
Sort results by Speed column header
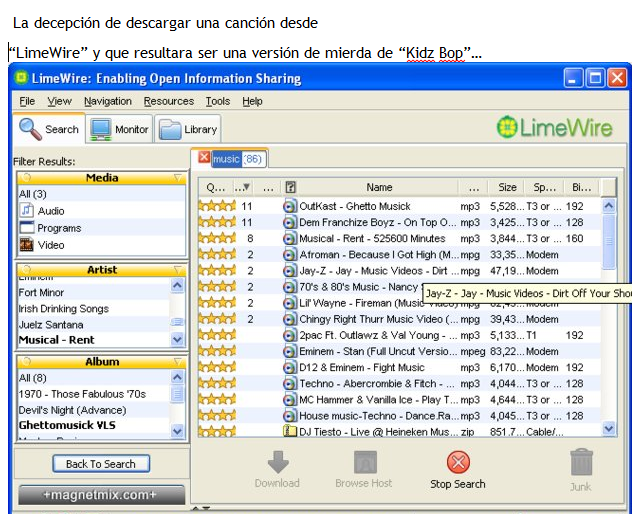[544, 187]
